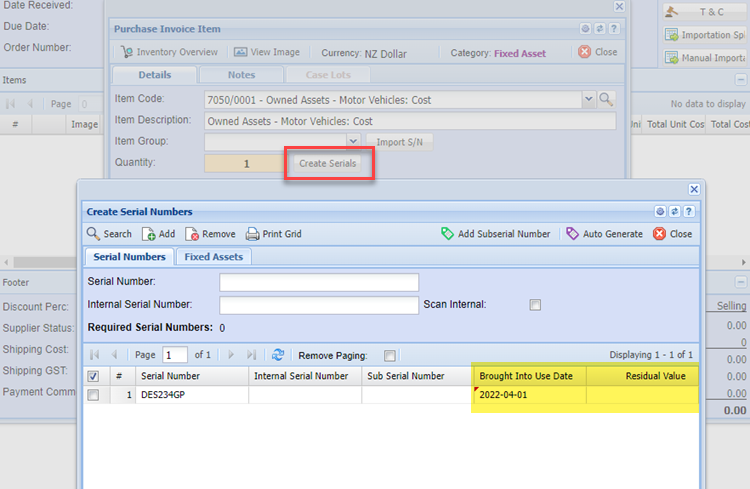The width and height of the screenshot is (750, 489).
Task: Click Search in Create Serial Numbers toolbar
Action: 109,234
